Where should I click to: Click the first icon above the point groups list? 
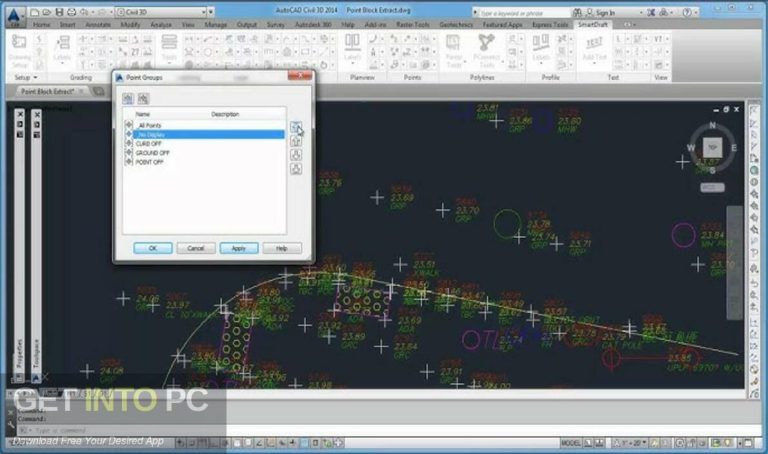point(128,98)
